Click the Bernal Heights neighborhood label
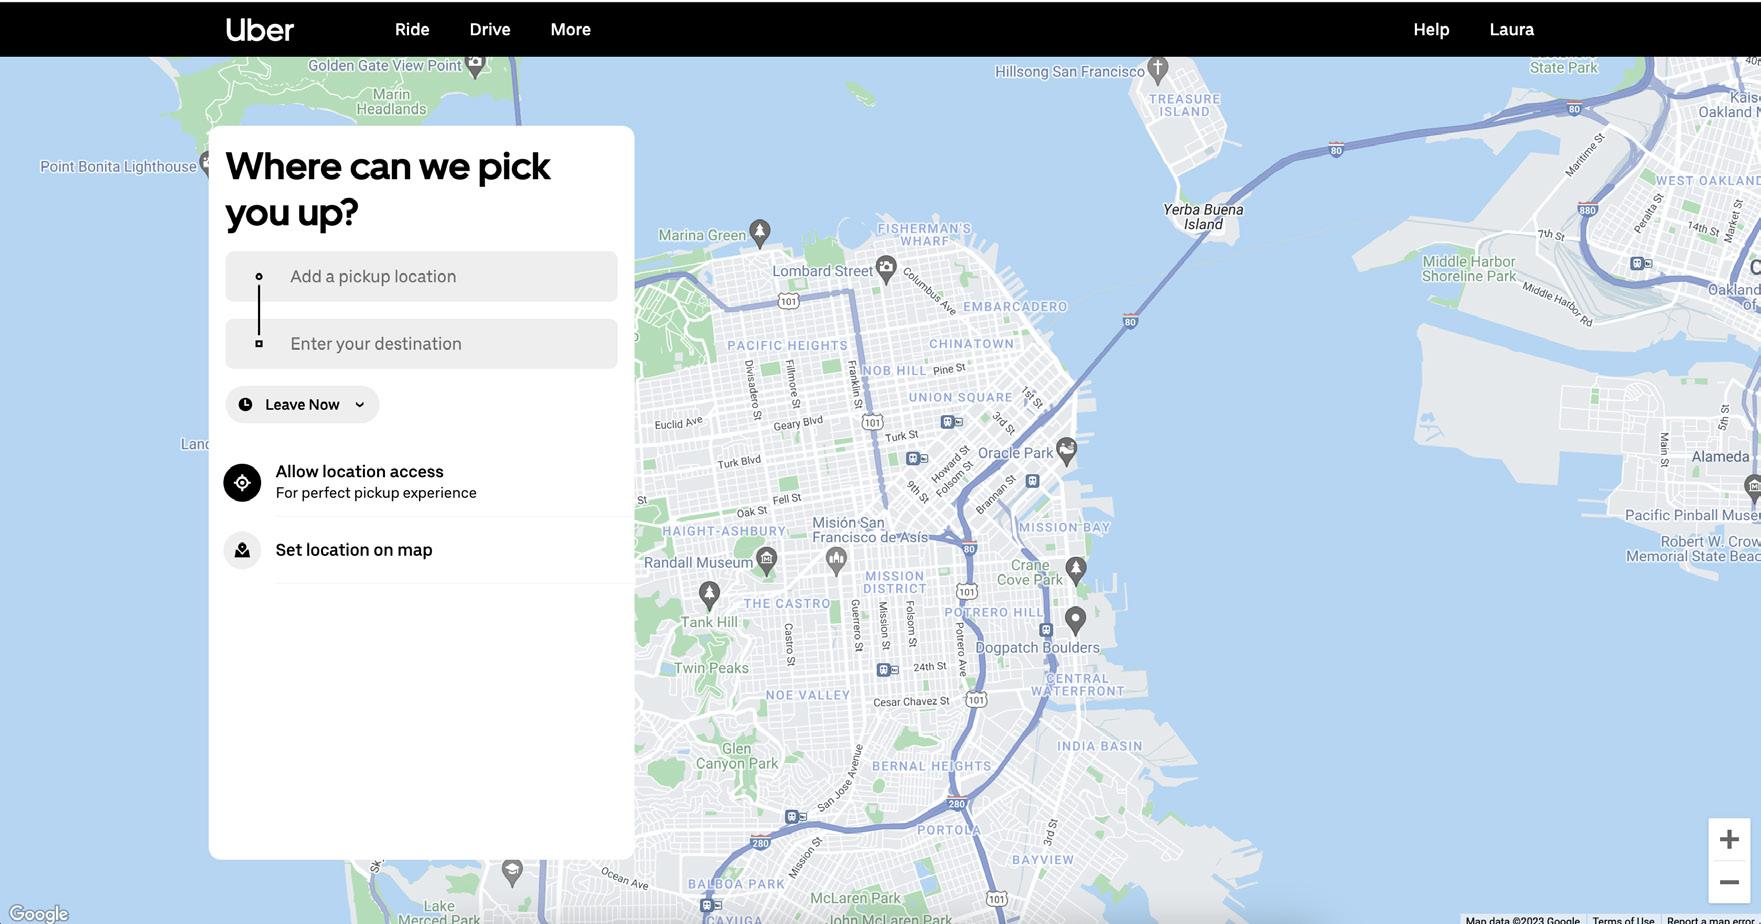Image resolution: width=1761 pixels, height=924 pixels. (932, 767)
